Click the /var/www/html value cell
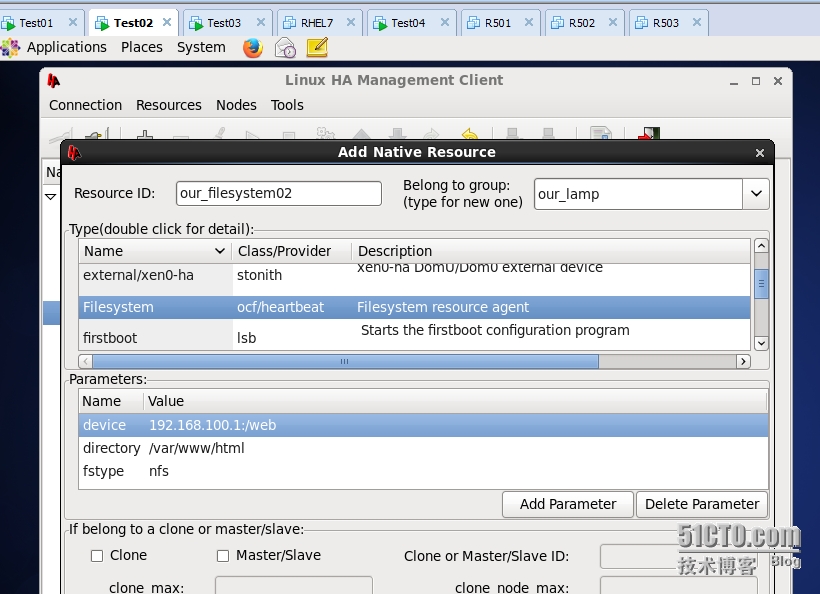Viewport: 820px width, 594px height. [197, 448]
